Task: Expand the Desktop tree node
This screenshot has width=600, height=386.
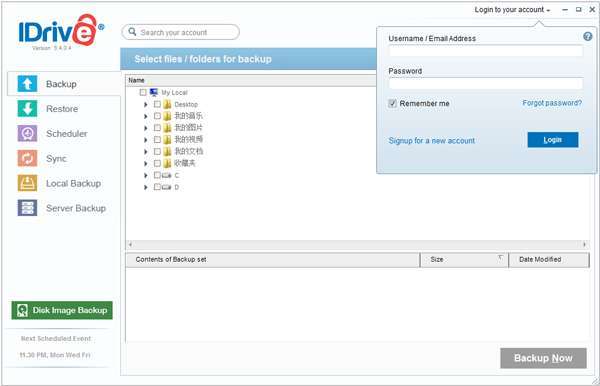Action: point(145,104)
